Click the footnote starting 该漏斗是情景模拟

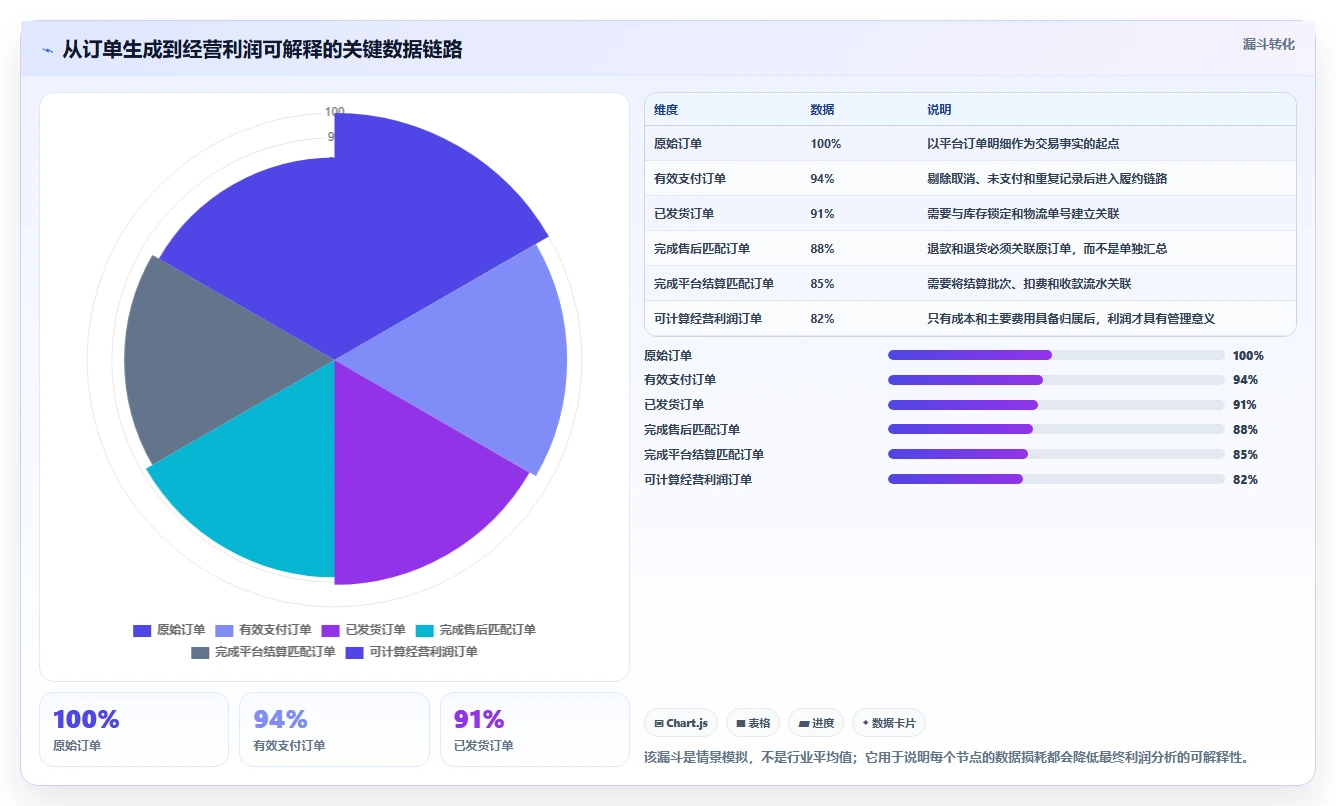pos(946,758)
